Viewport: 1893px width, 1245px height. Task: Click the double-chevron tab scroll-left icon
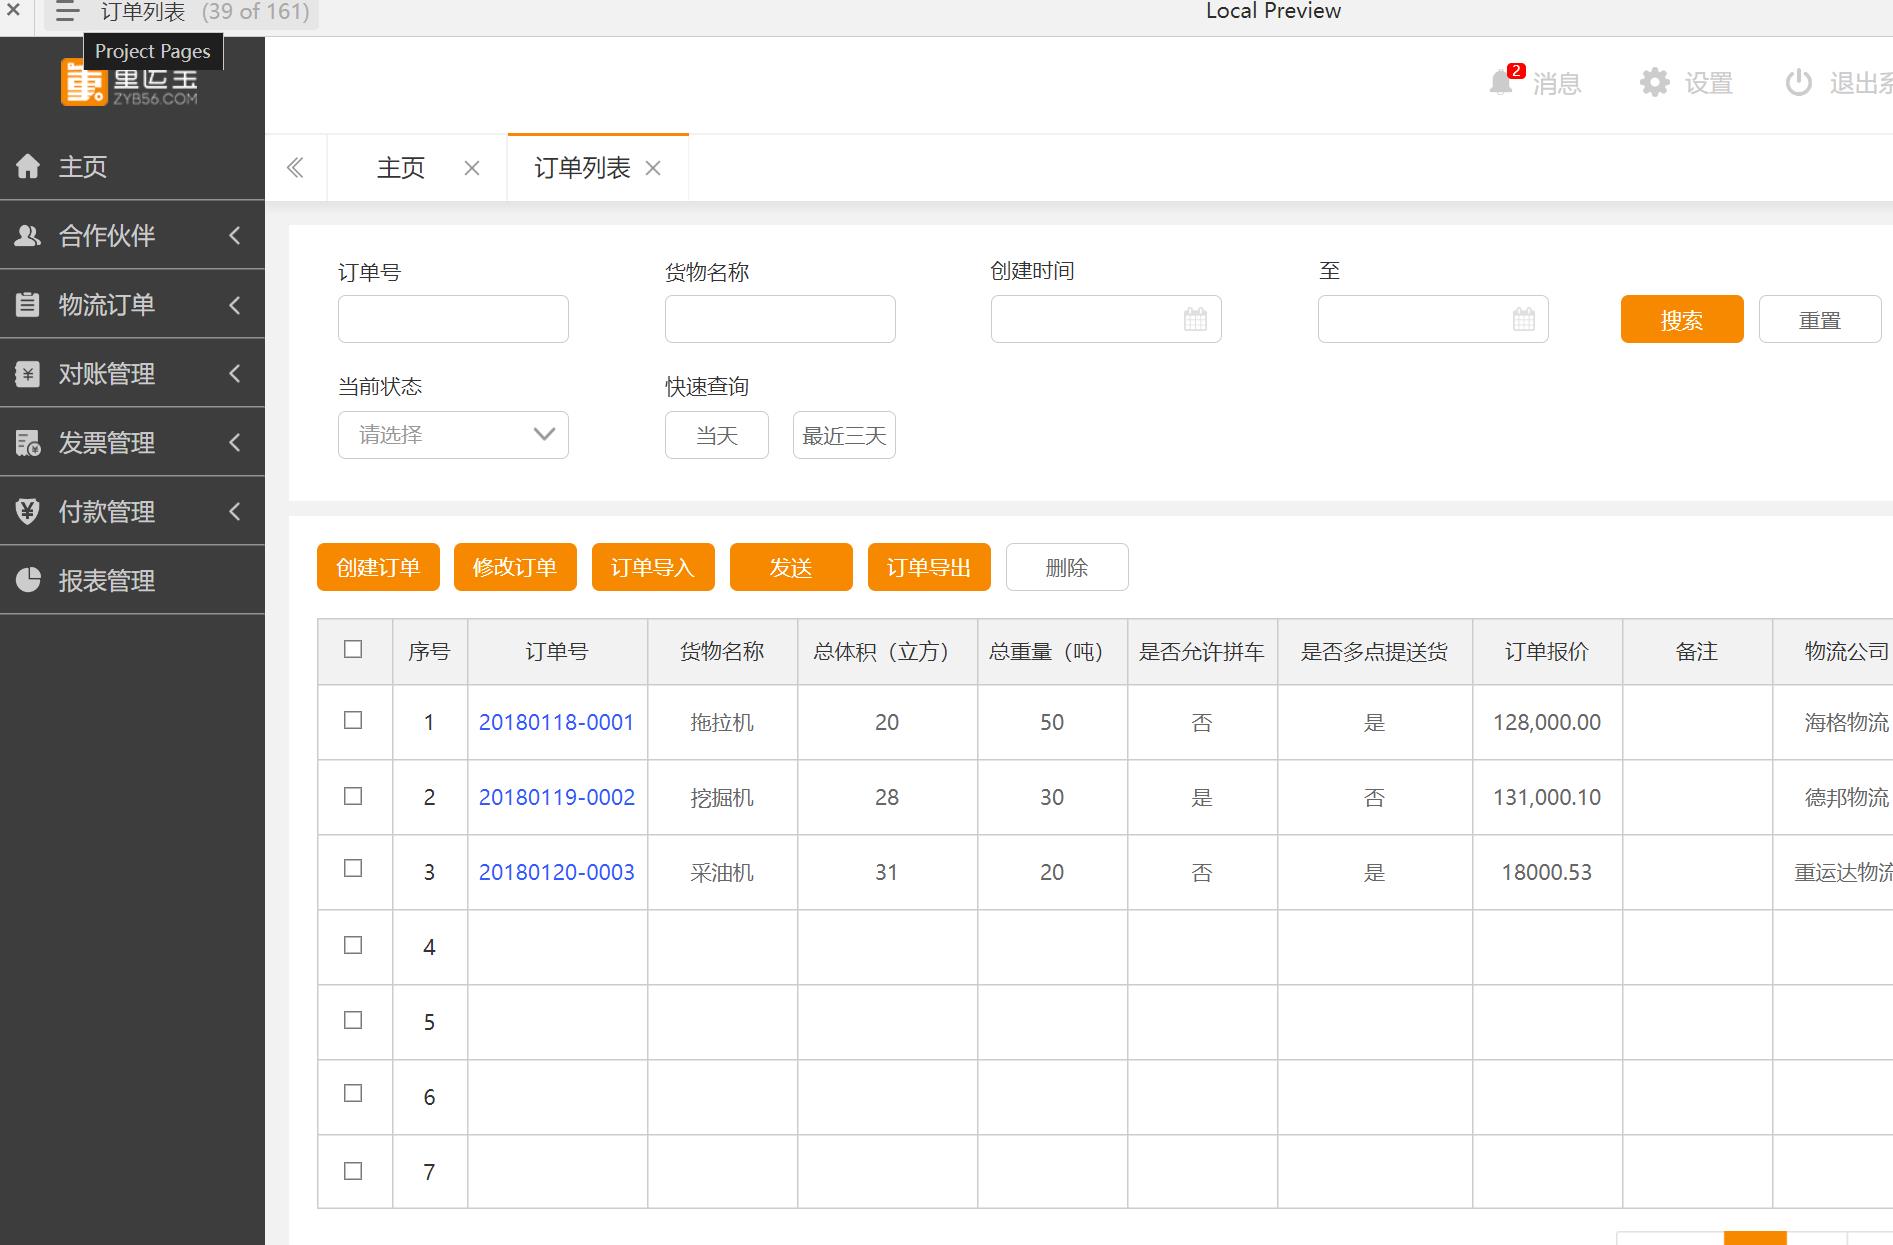click(x=295, y=167)
